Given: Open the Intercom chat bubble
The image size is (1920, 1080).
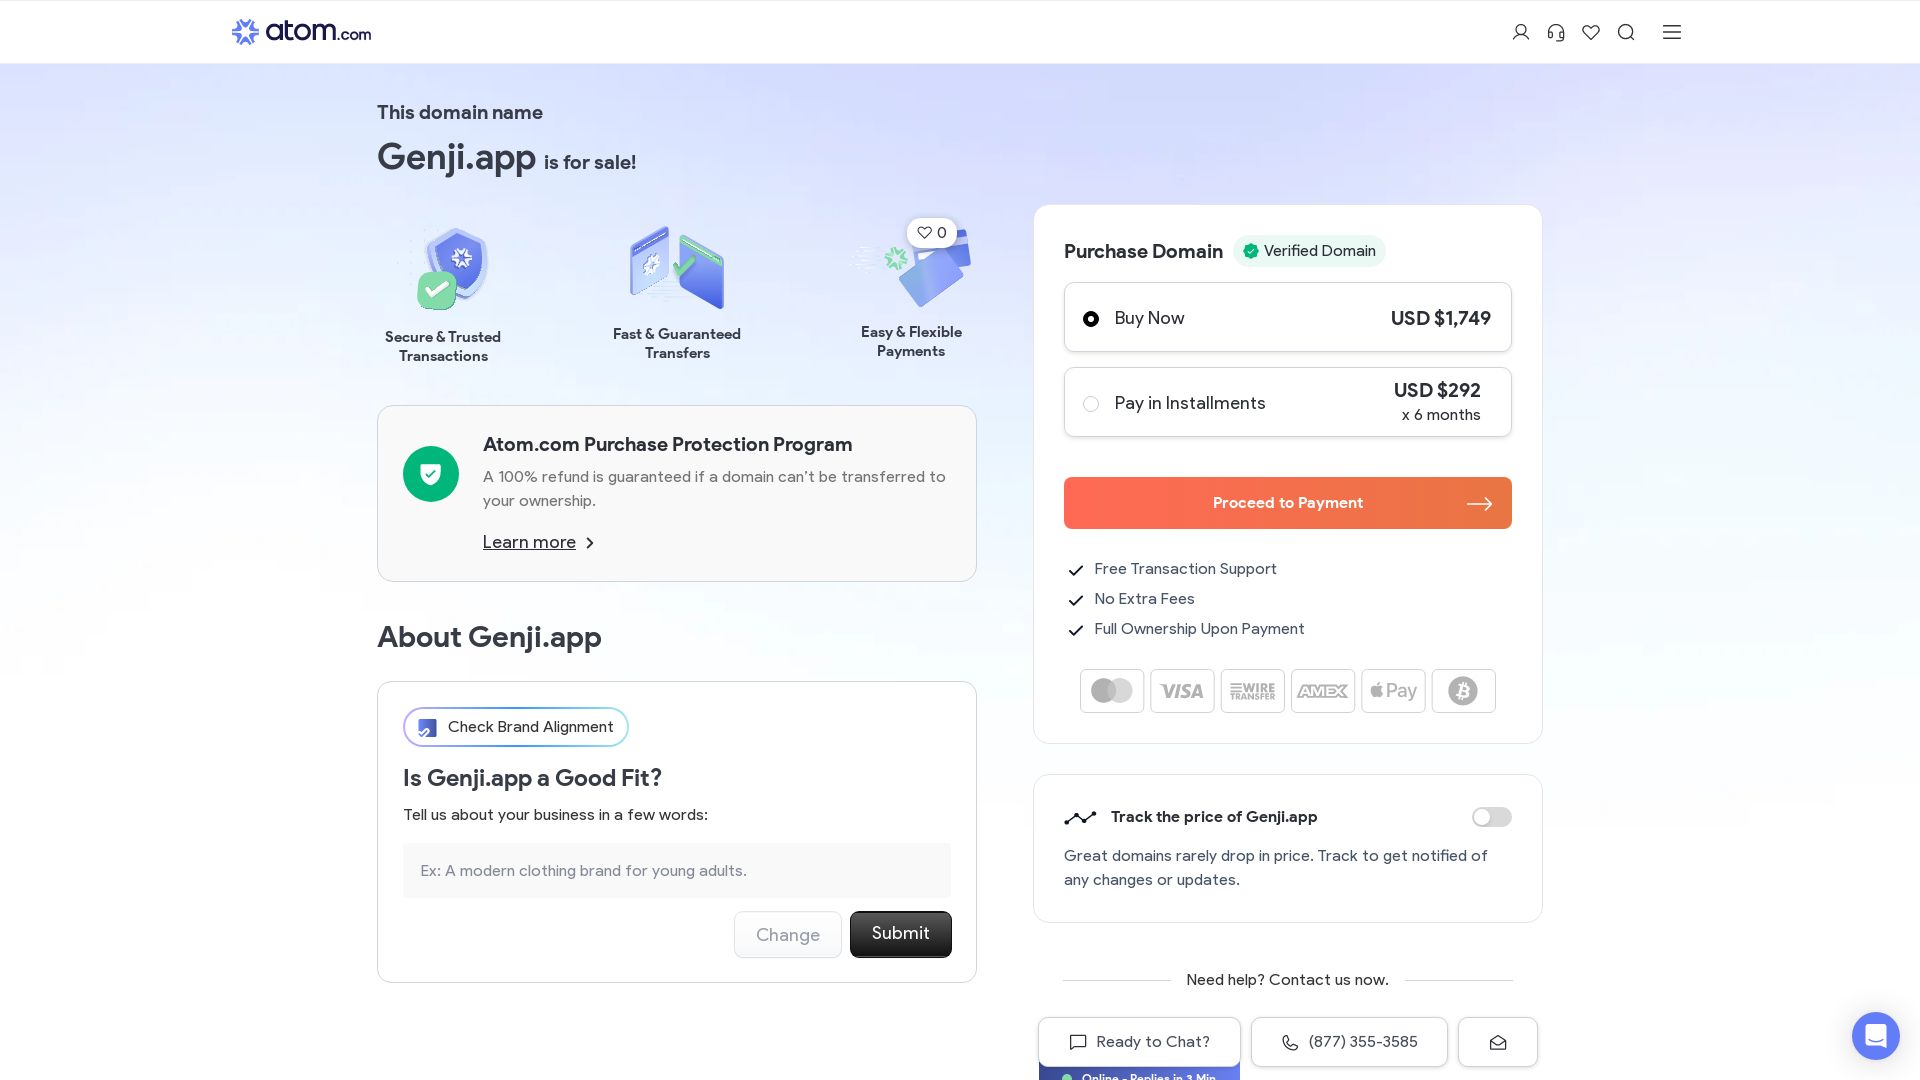Looking at the screenshot, I should coord(1875,1035).
